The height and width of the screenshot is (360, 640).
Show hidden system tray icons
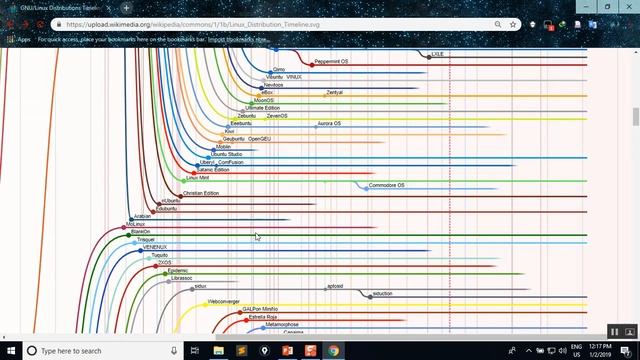(x=529, y=351)
